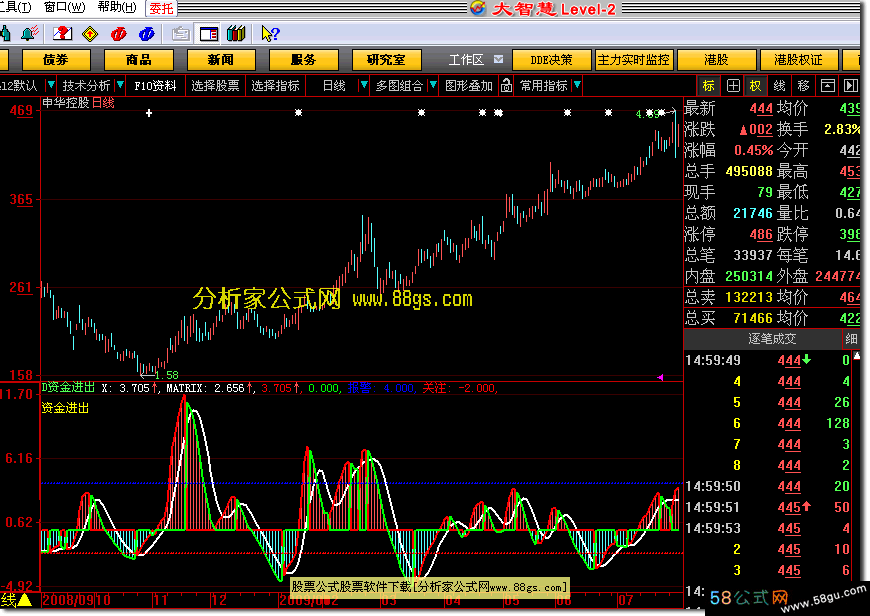
Task: Click the 常用指标 toolbar item
Action: (544, 85)
